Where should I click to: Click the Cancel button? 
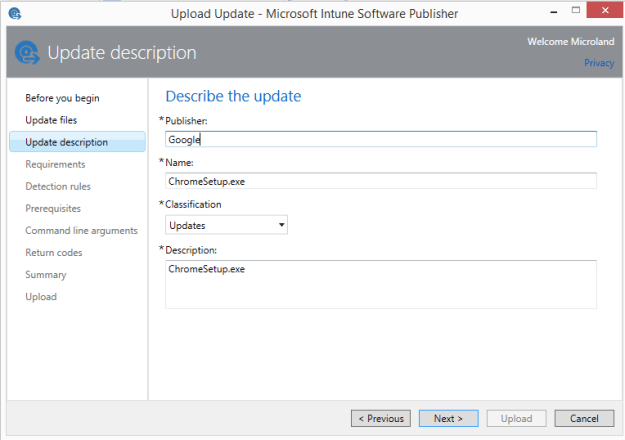tap(584, 418)
